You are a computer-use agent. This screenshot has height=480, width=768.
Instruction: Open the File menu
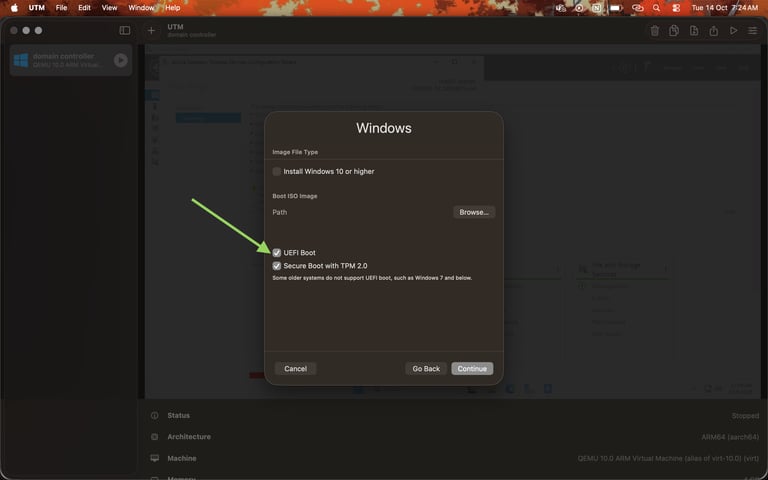[x=61, y=8]
